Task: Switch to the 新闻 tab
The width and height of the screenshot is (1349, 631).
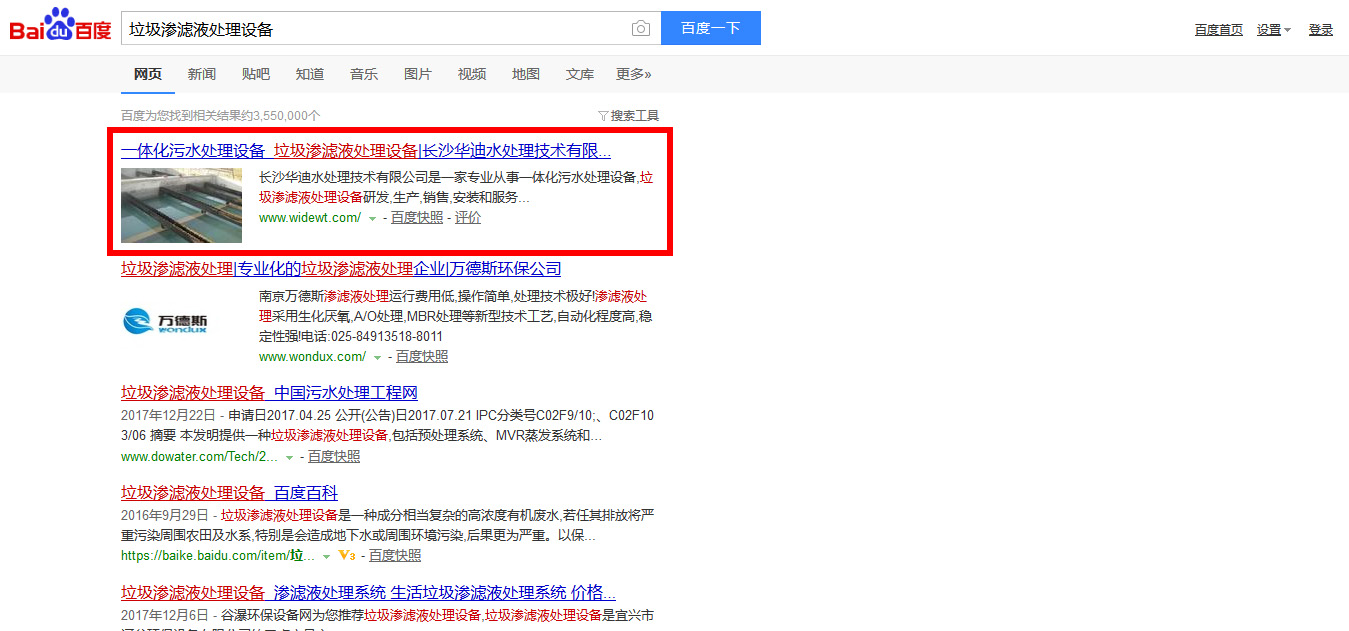Action: [x=201, y=74]
